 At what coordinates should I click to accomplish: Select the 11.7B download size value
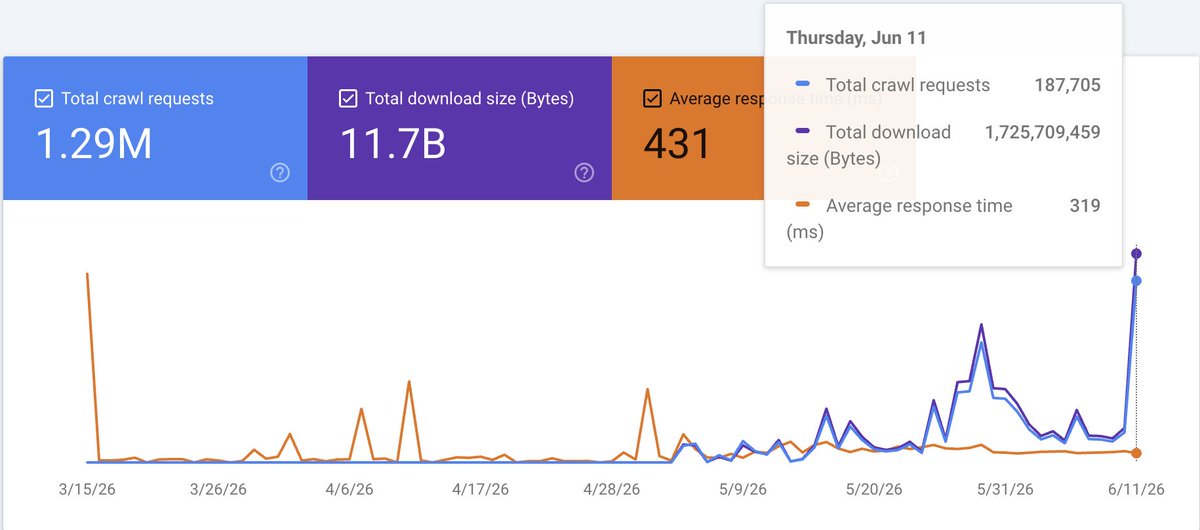[393, 144]
